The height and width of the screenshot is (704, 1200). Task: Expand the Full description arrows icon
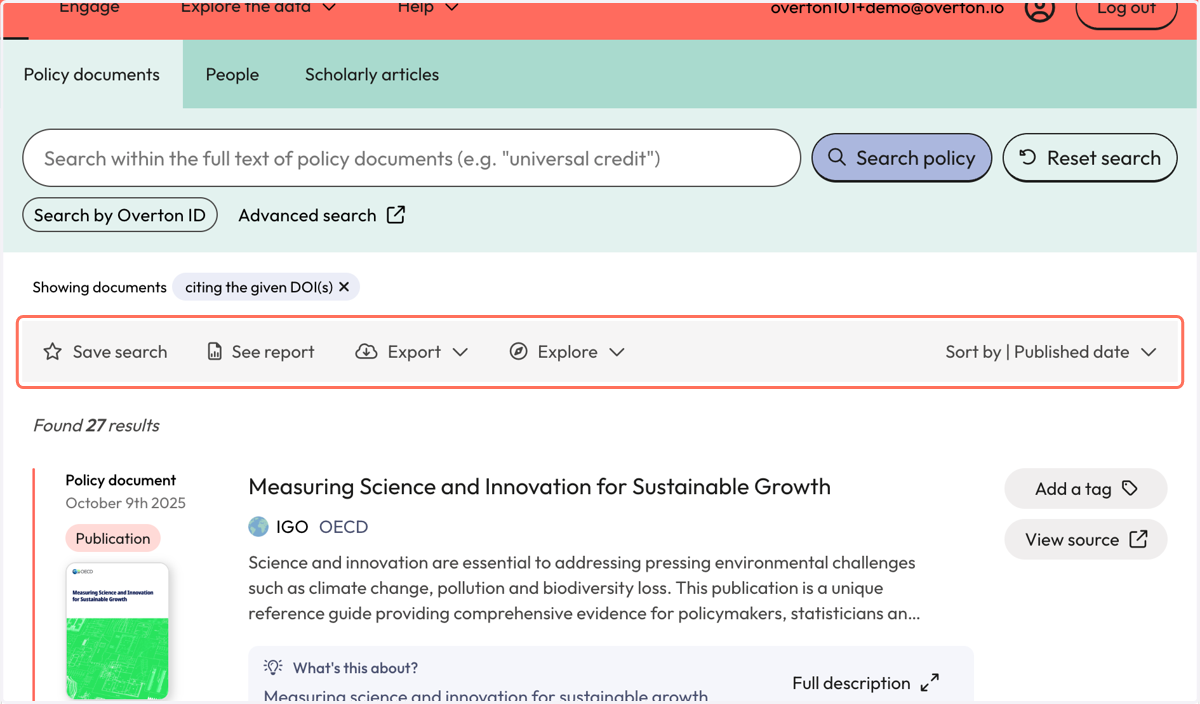(x=930, y=683)
